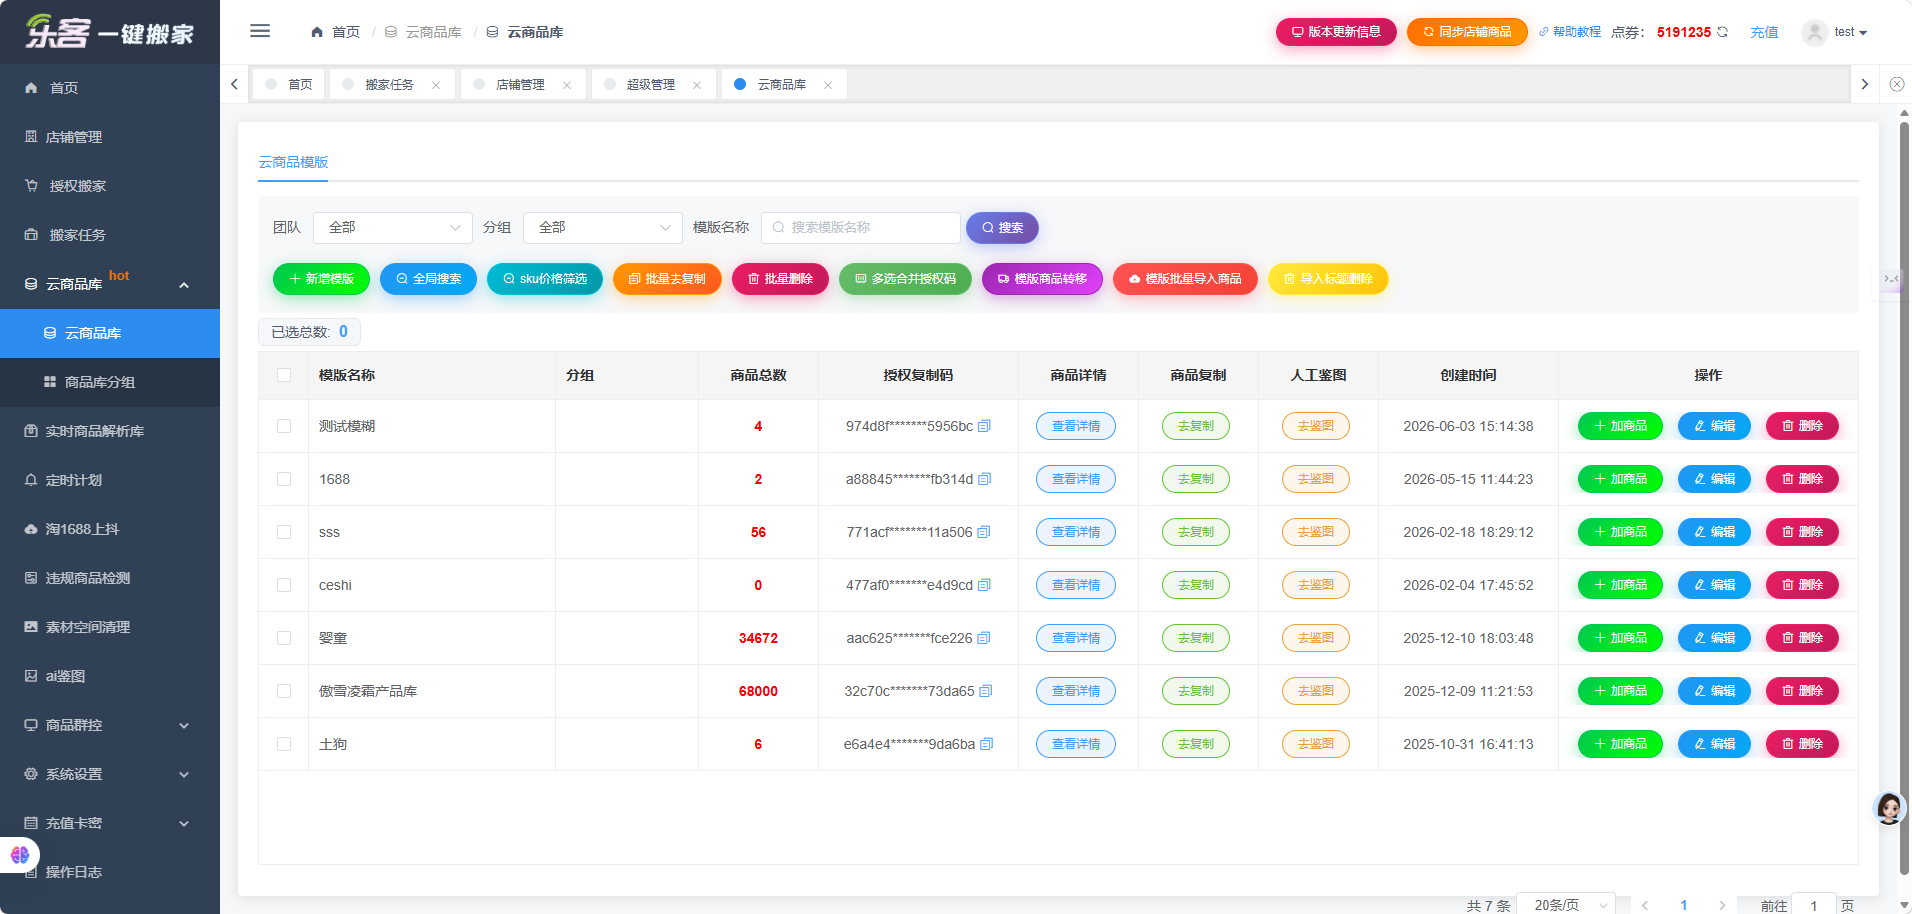
Task: Select the checkbox for 1688 template row
Action: 284,479
